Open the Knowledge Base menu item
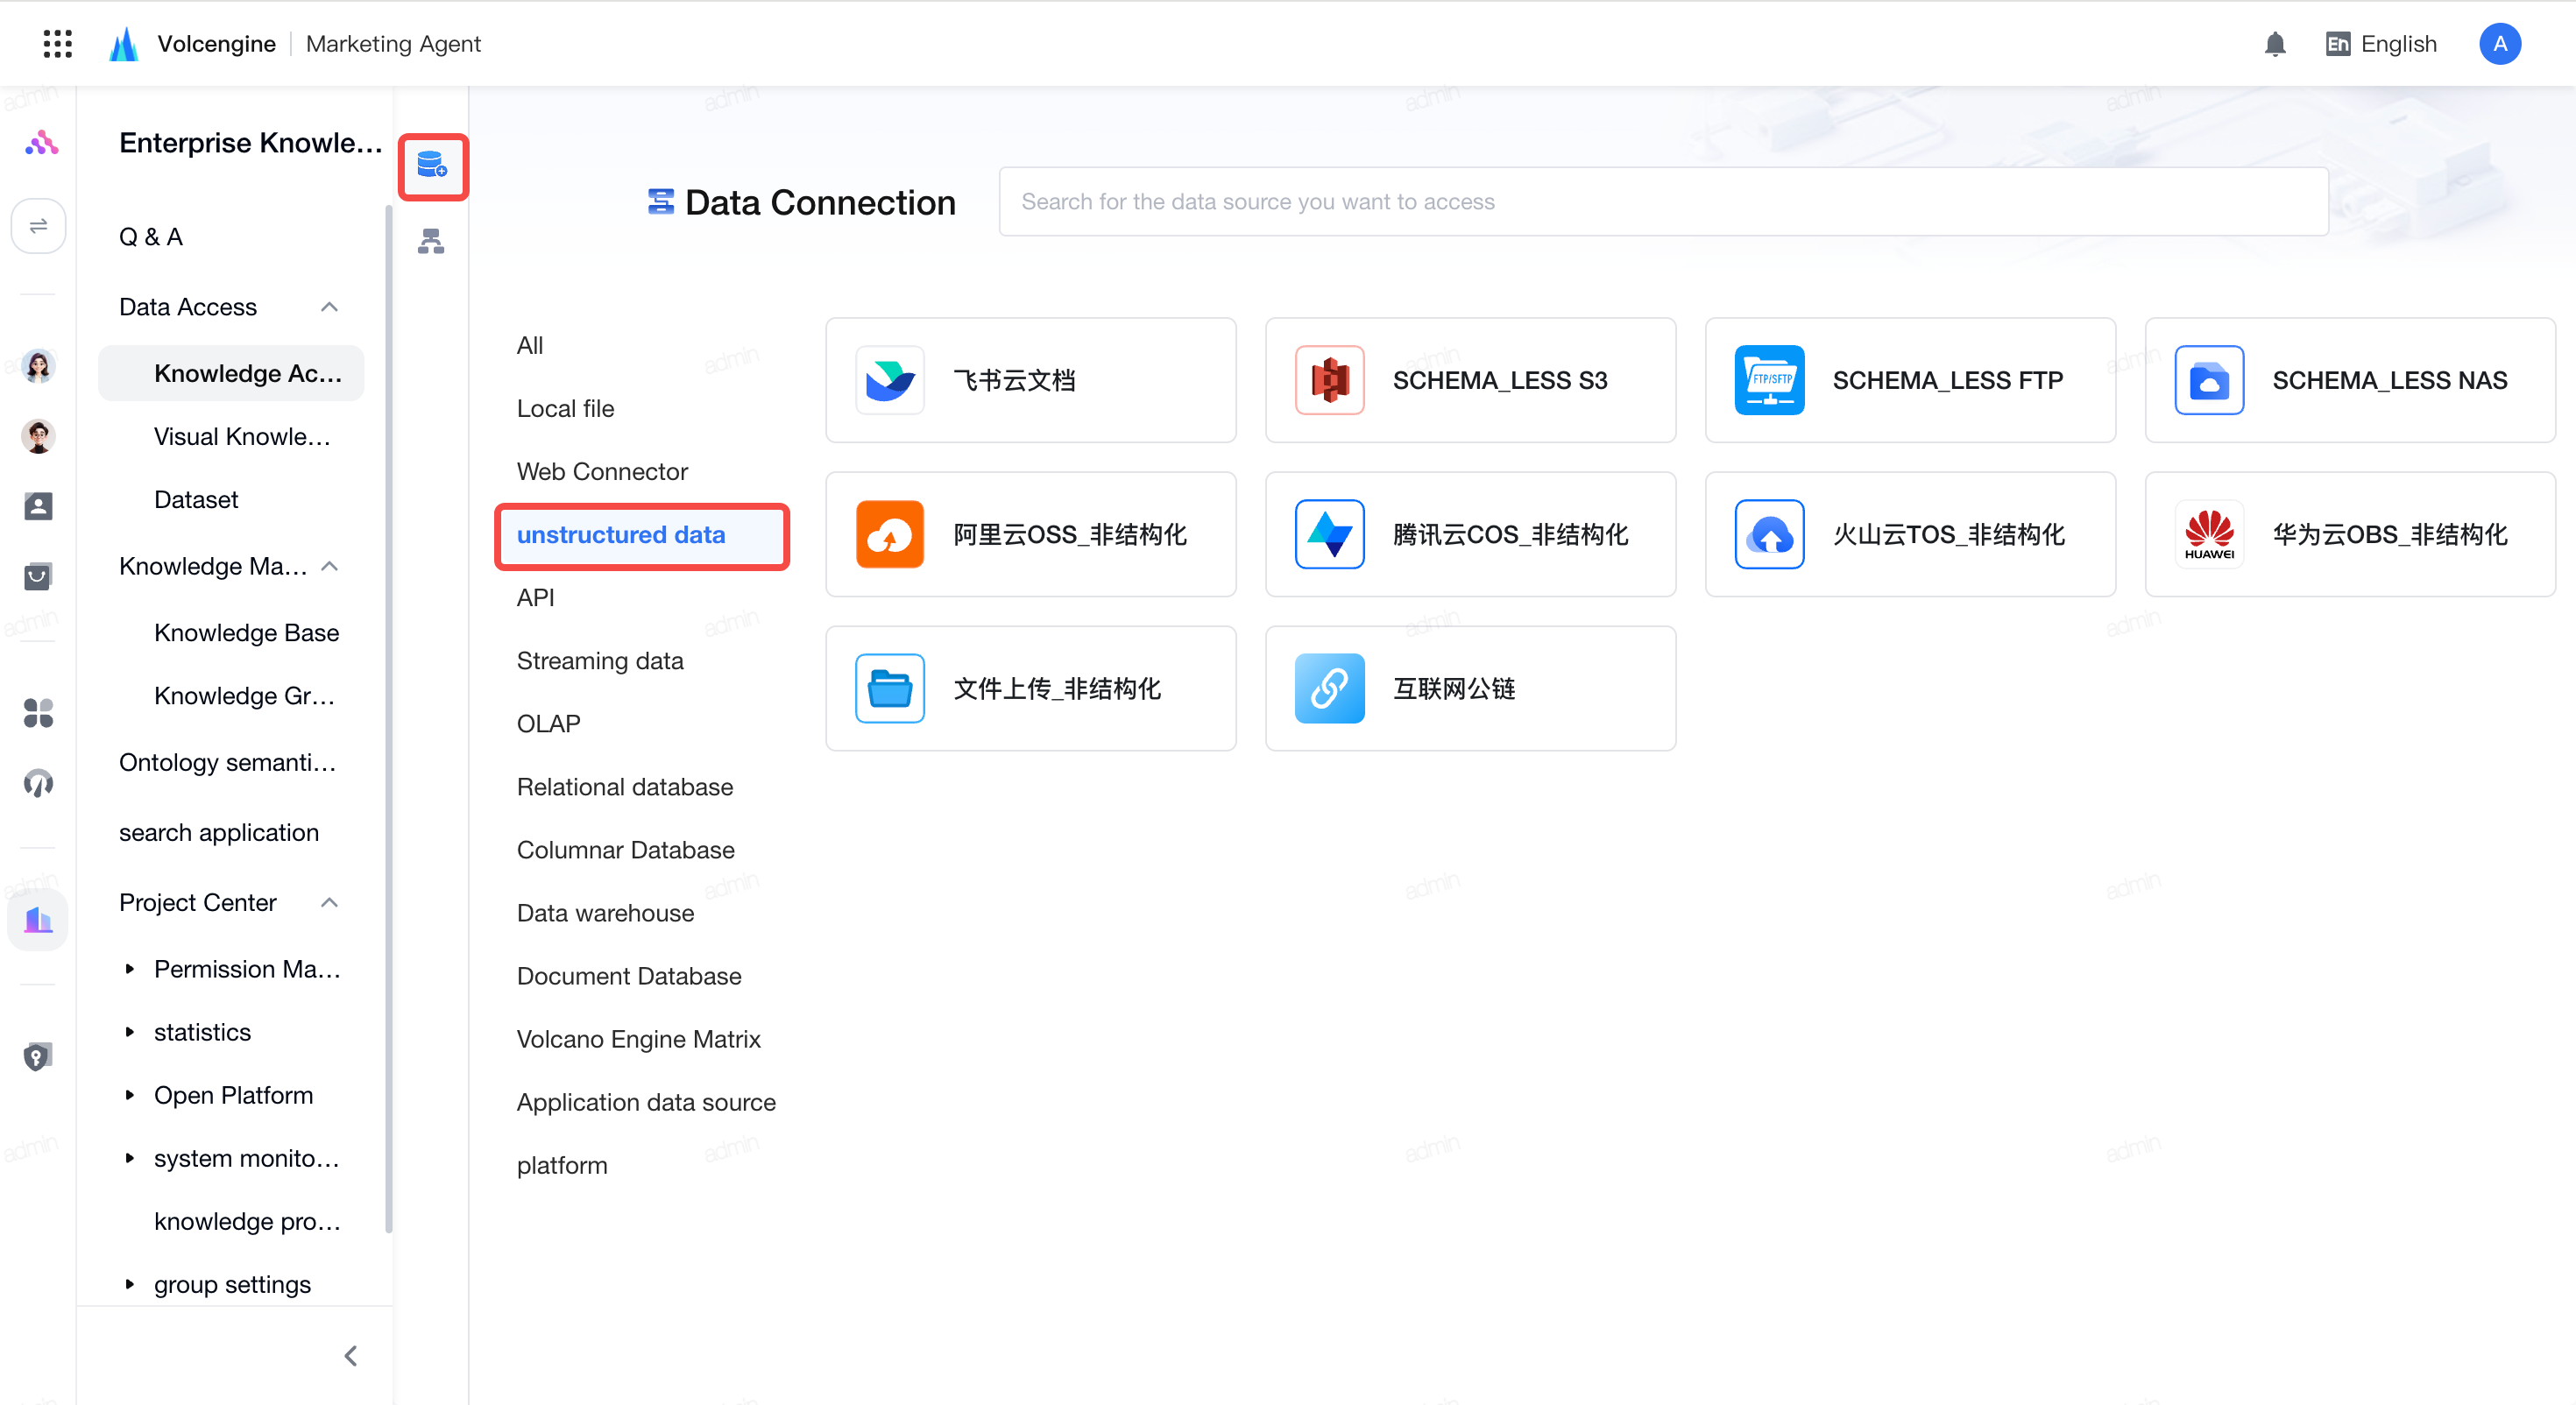2576x1405 pixels. [246, 633]
